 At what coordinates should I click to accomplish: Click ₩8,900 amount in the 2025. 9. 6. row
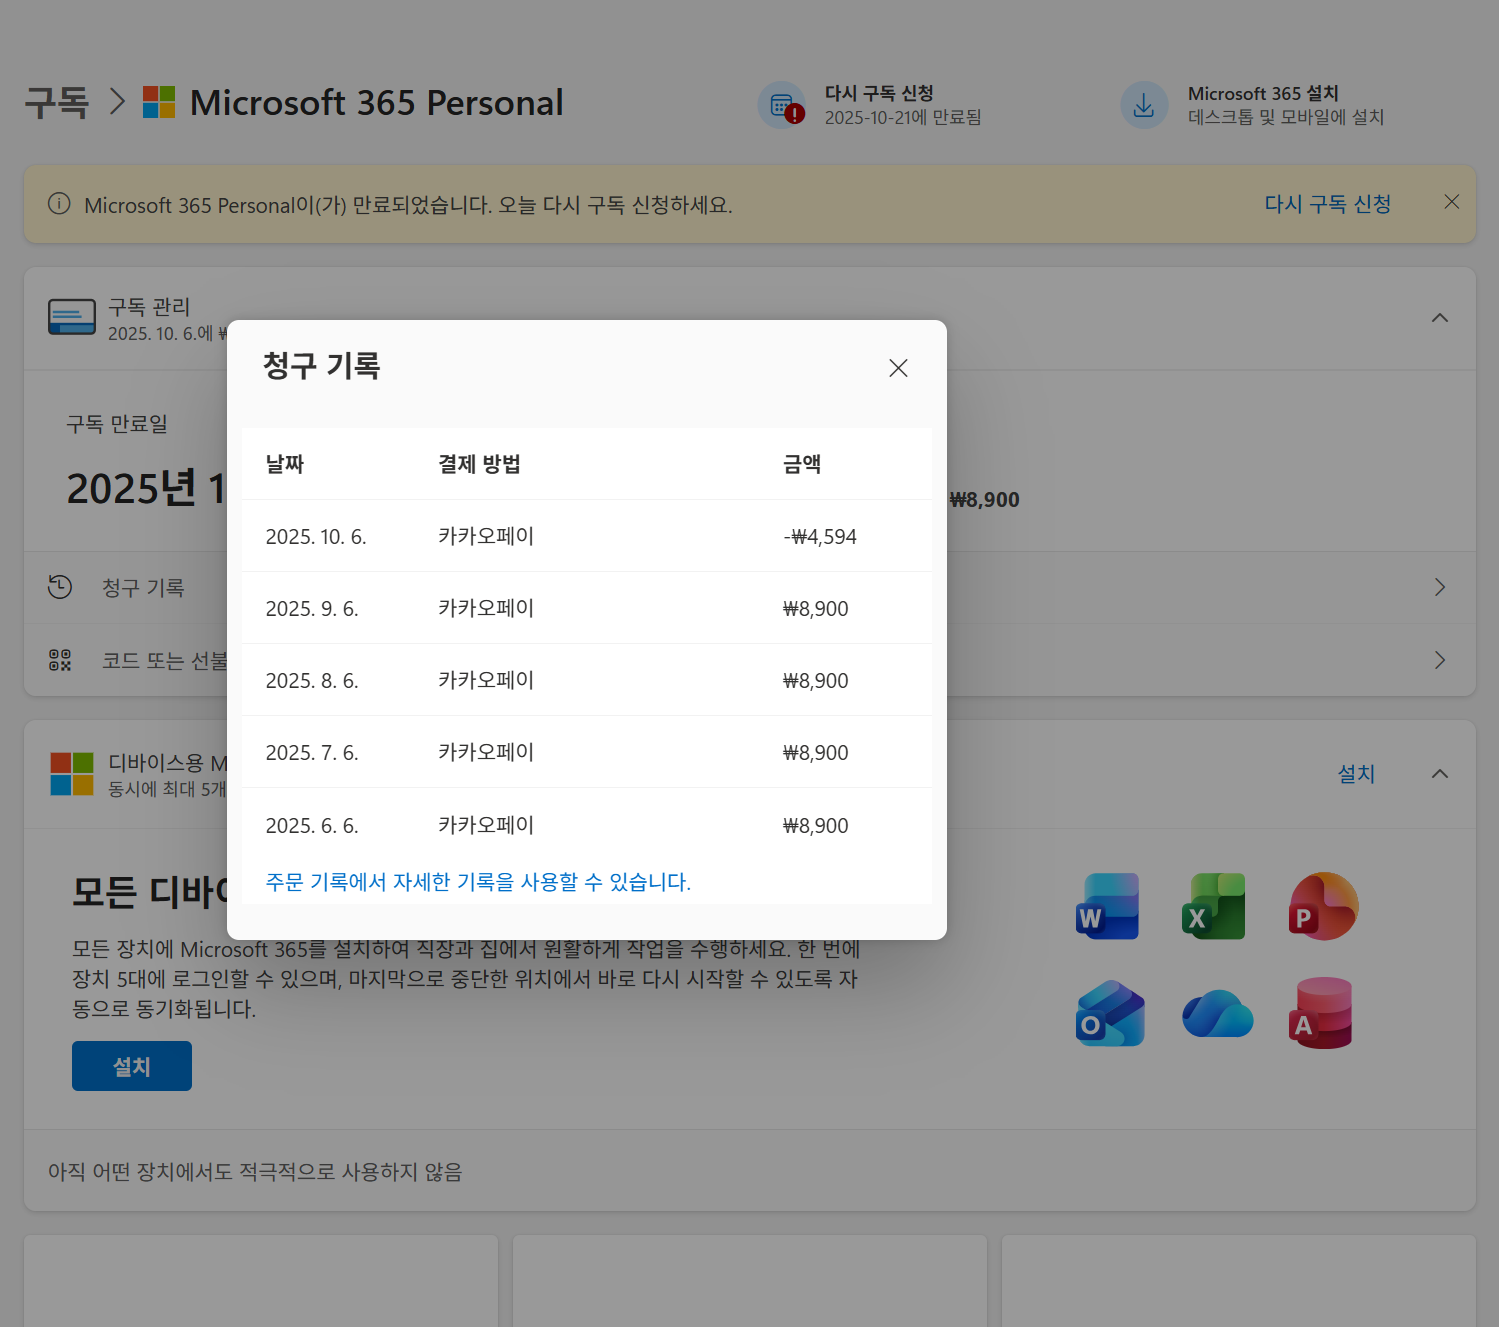pos(815,609)
